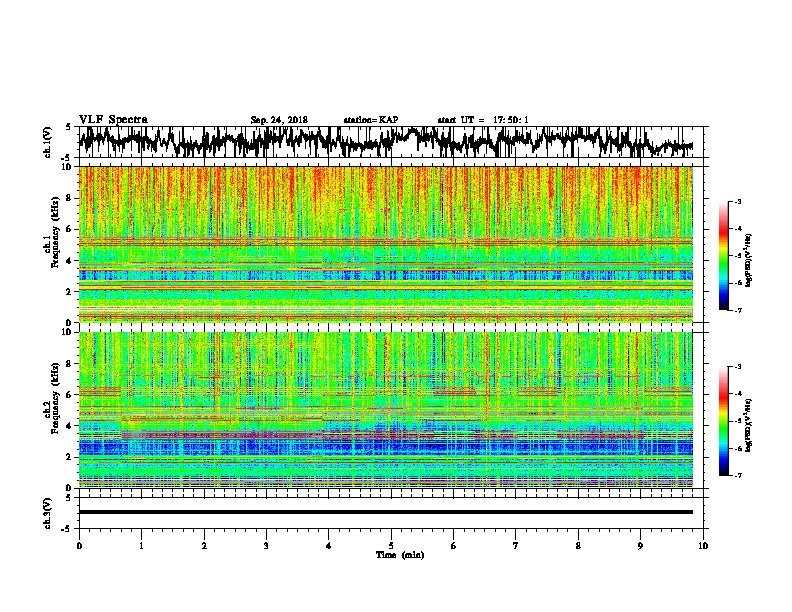Click the "station=KAP" header label
This screenshot has height=612, width=792.
coord(371,120)
